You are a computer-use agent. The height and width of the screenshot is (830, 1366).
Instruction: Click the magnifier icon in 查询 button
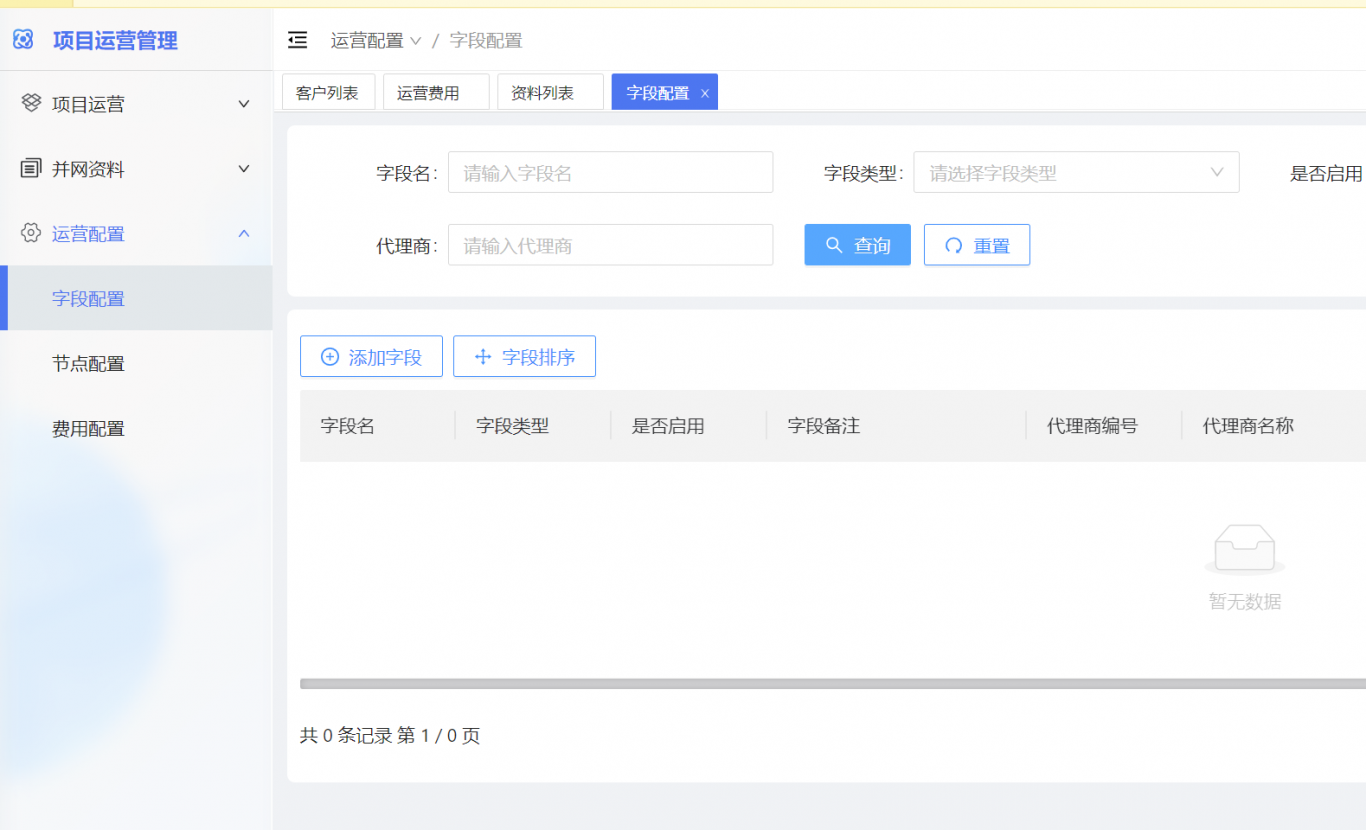[x=834, y=245]
